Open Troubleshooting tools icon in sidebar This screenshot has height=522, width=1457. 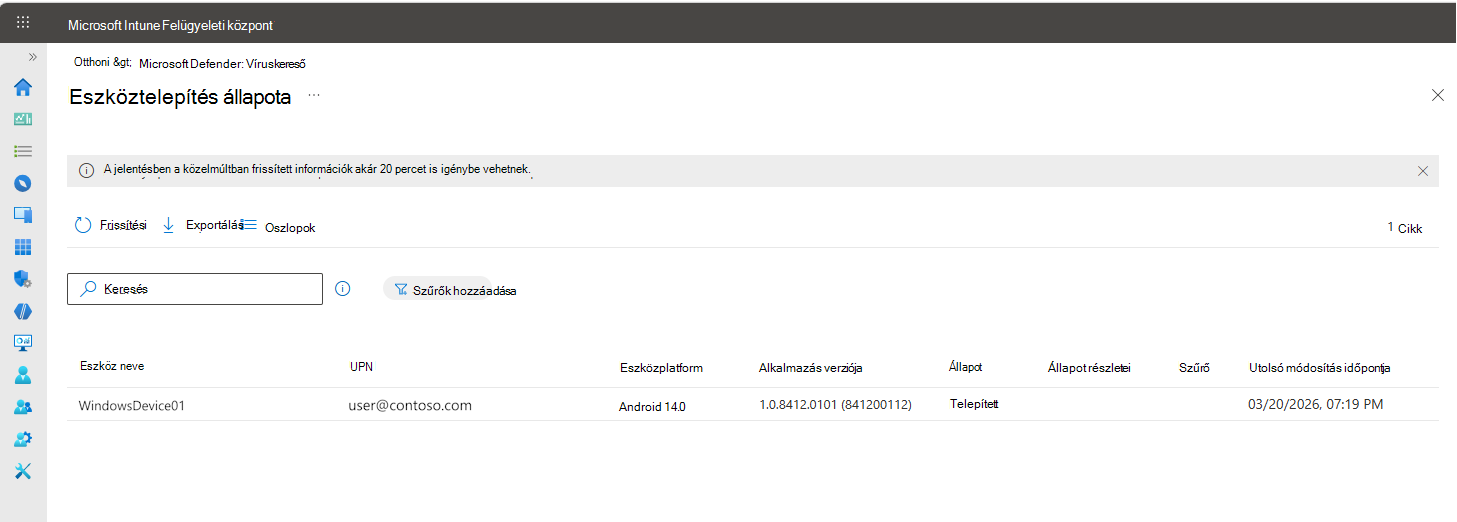click(23, 471)
